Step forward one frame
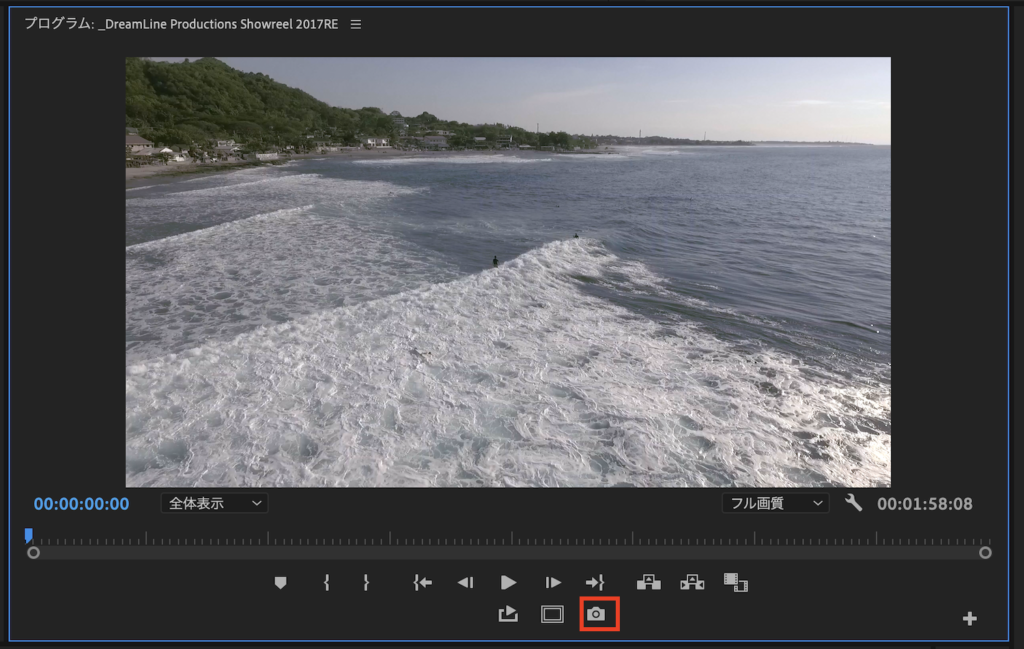Viewport: 1024px width, 649px height. (x=553, y=582)
